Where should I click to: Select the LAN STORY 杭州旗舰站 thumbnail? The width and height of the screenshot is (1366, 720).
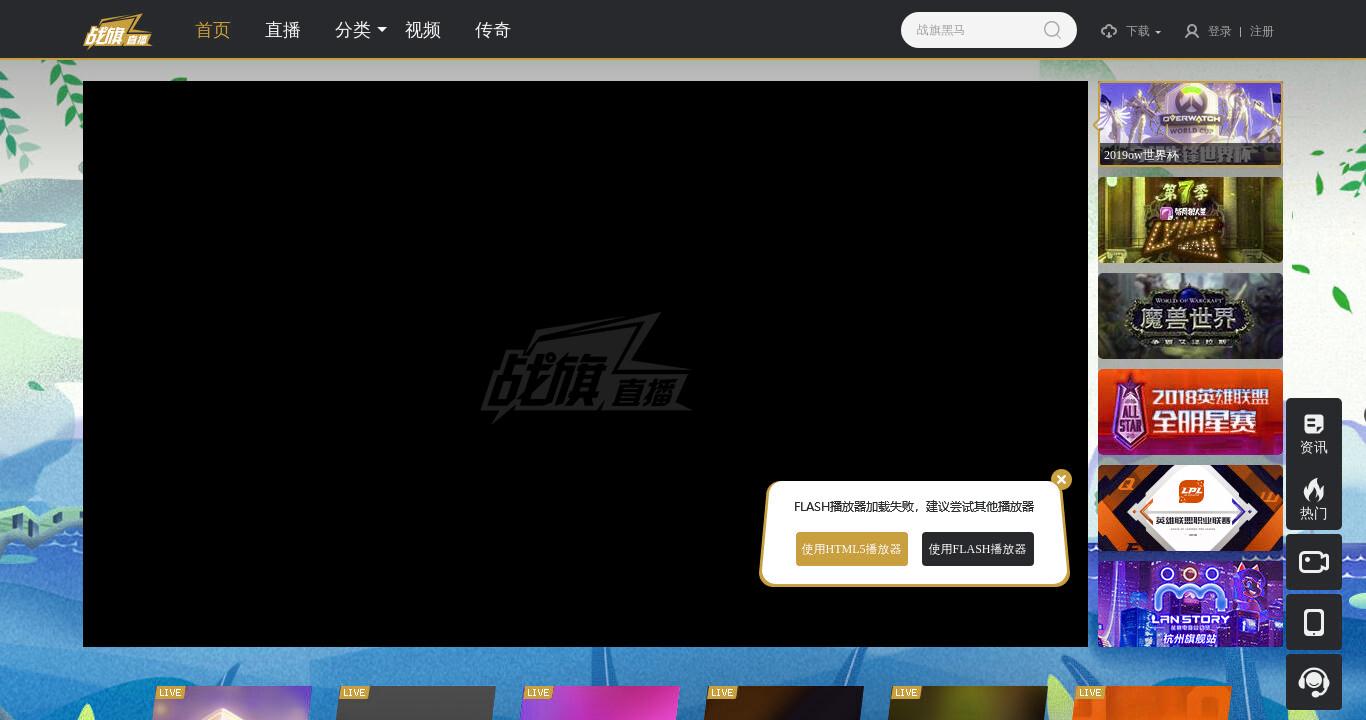[1190, 604]
